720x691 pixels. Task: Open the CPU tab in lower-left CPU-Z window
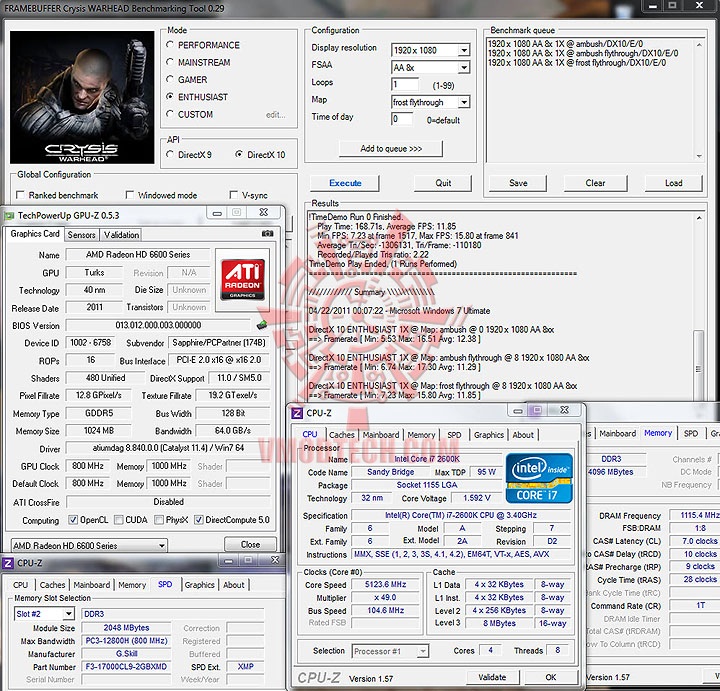pos(20,585)
